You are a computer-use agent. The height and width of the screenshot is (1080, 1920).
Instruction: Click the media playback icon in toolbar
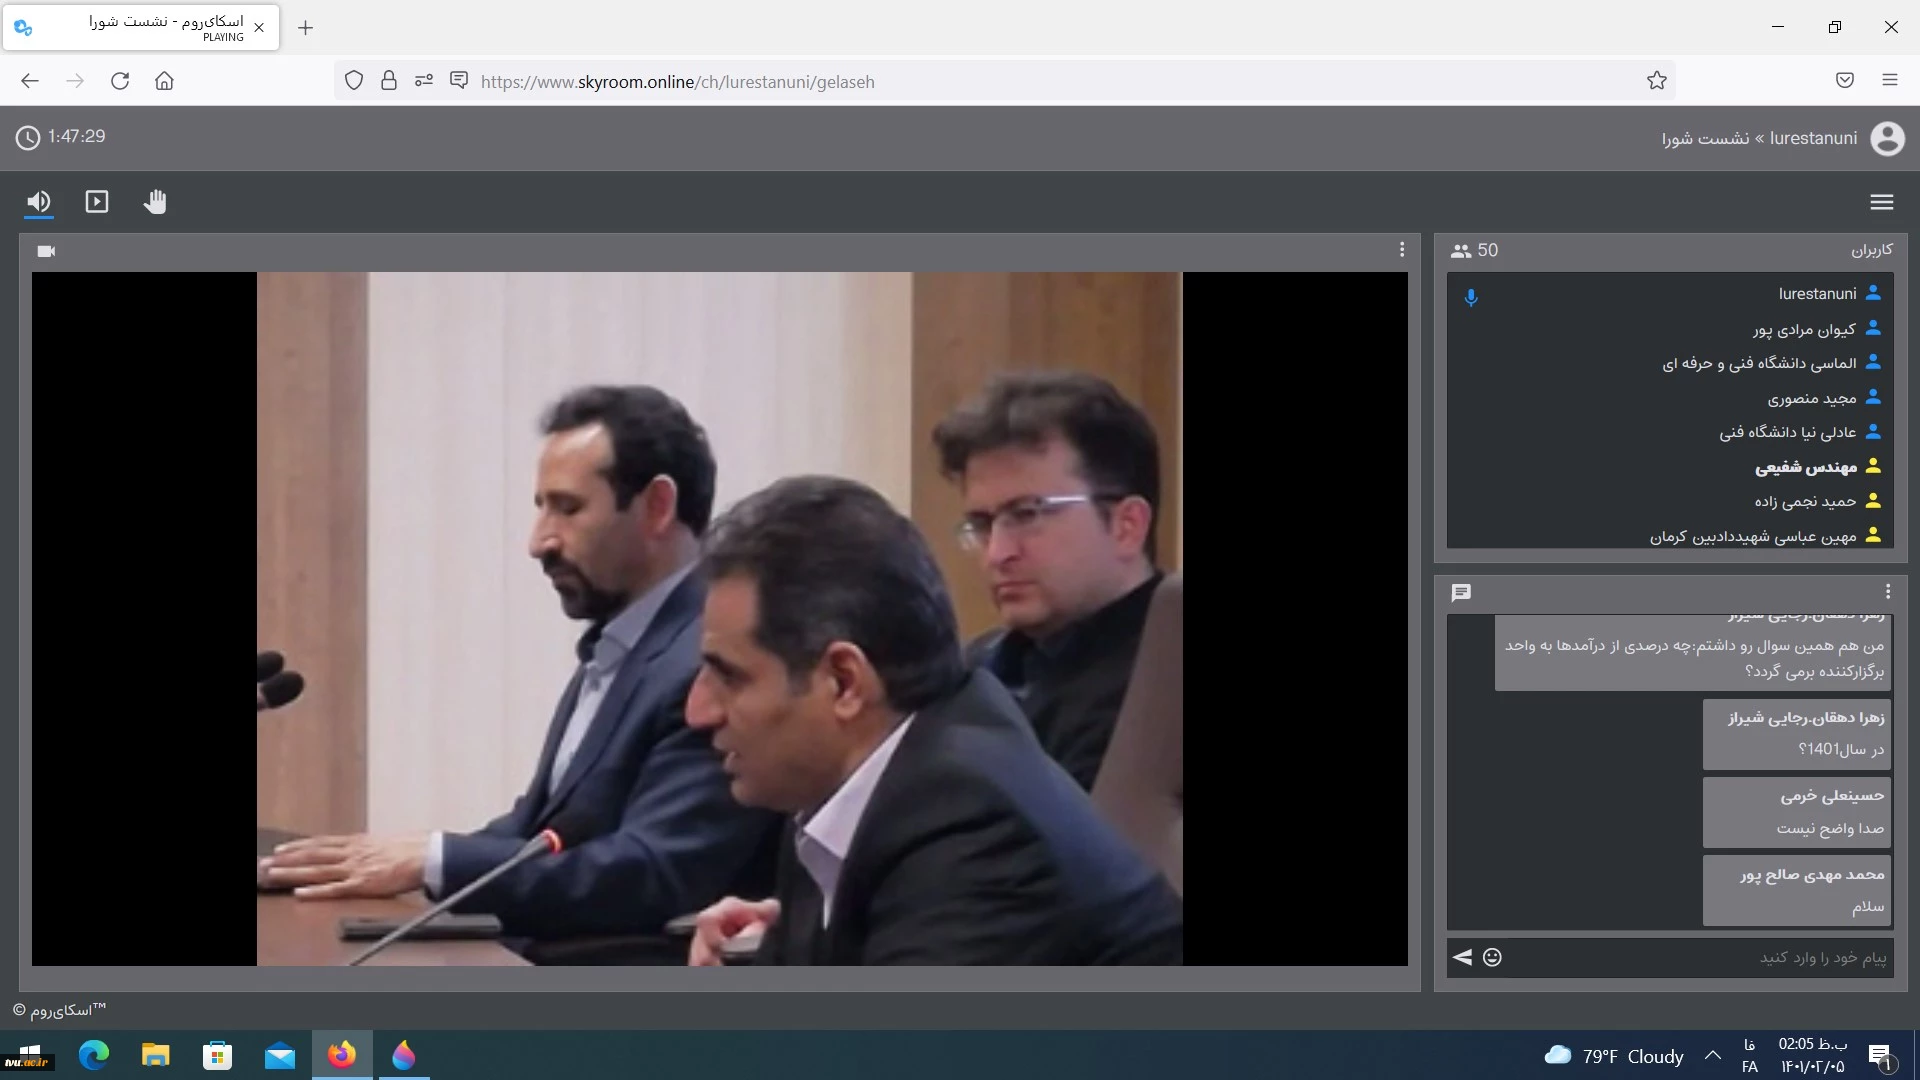coord(97,202)
